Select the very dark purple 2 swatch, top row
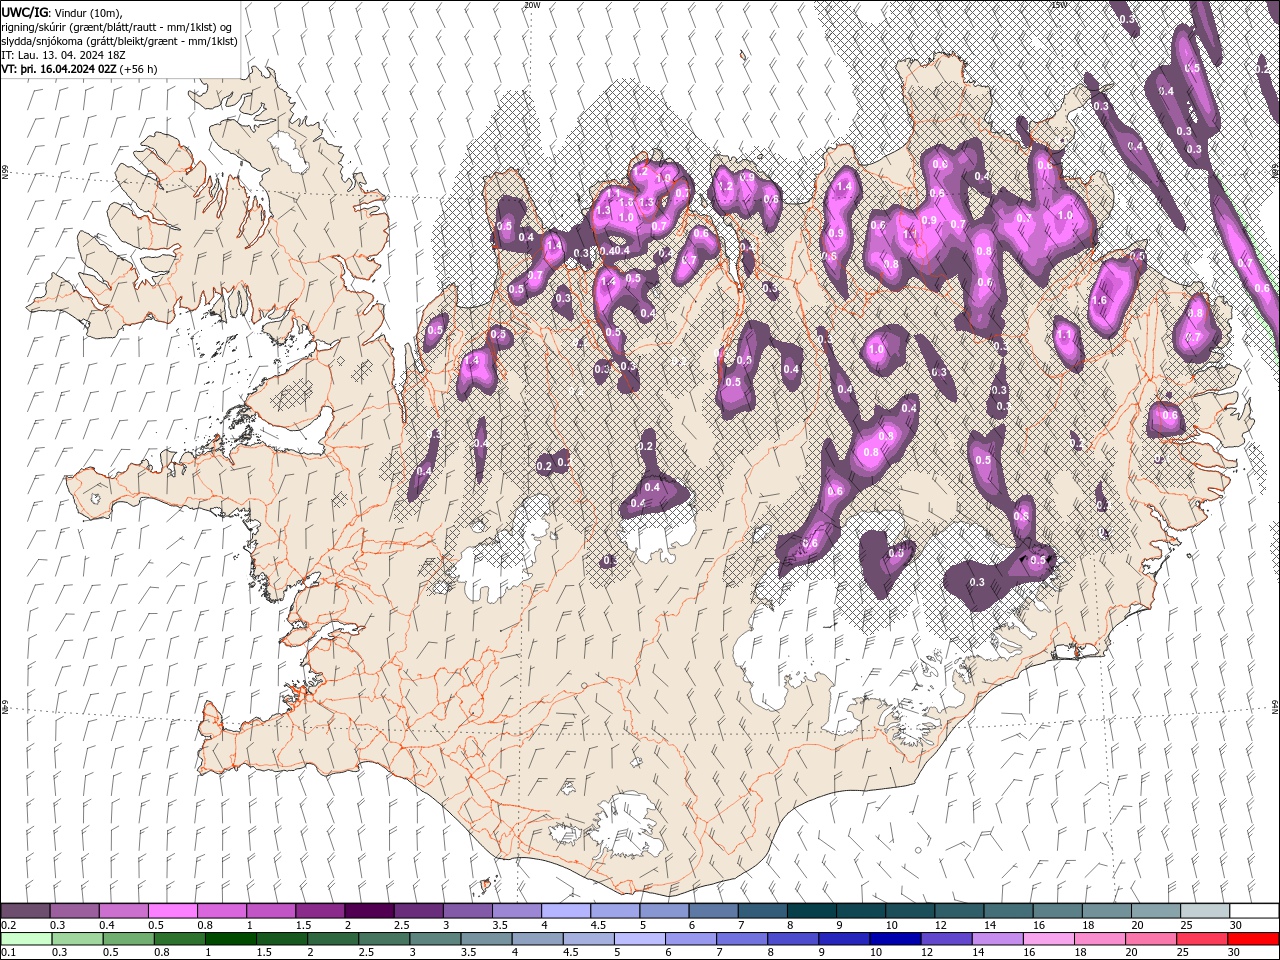 click(x=369, y=911)
